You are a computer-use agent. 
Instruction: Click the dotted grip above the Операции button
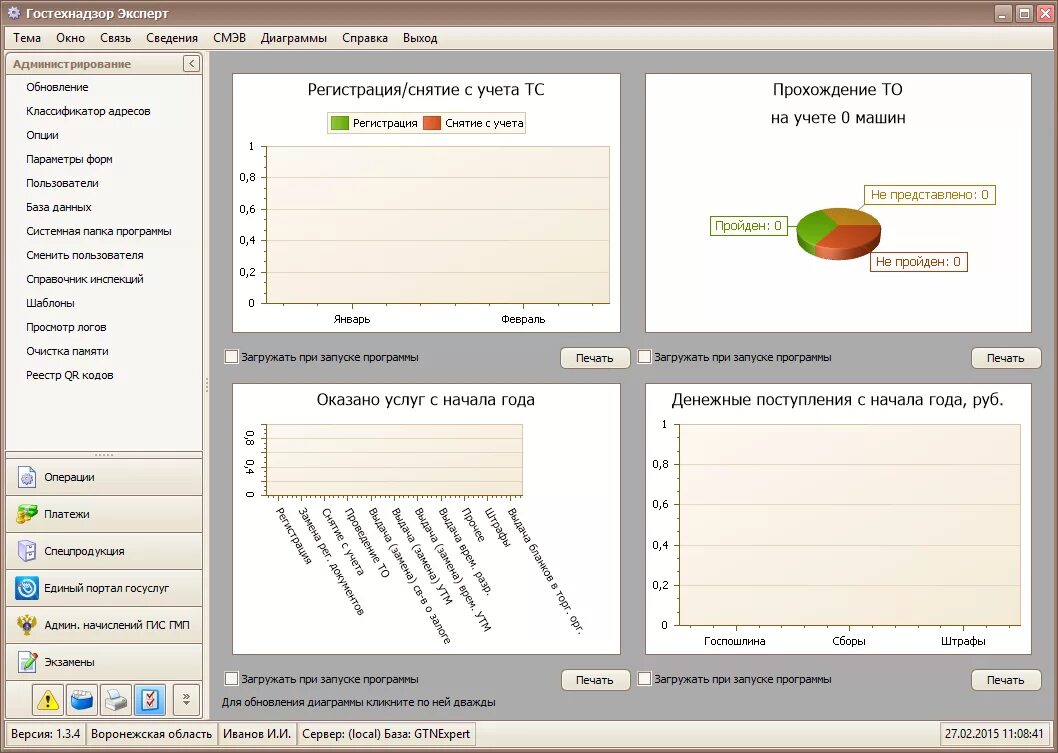(x=104, y=455)
